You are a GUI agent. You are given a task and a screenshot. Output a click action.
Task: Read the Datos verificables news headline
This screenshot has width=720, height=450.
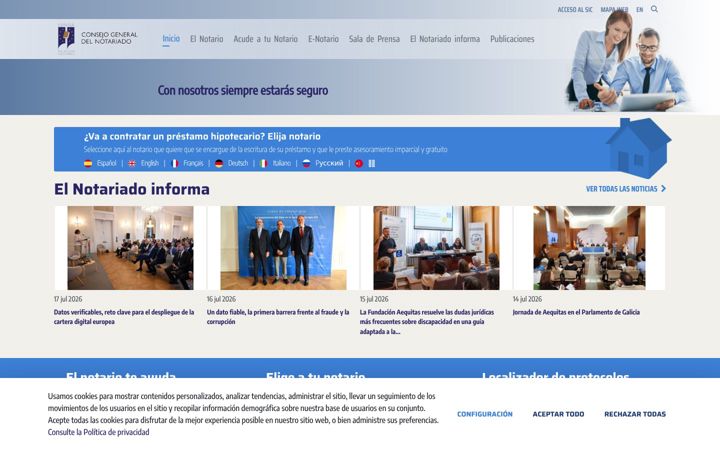coord(124,317)
